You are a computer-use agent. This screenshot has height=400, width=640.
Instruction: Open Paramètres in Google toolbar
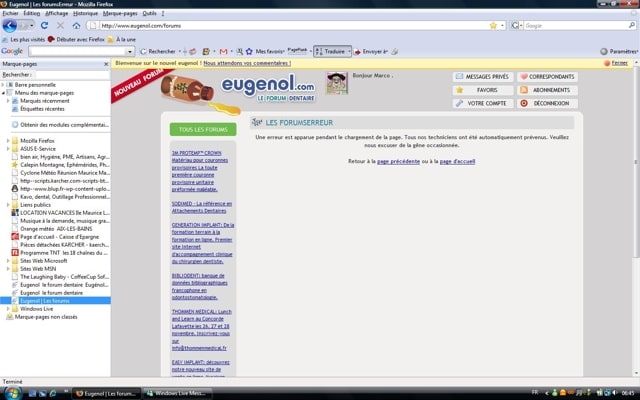tap(619, 51)
